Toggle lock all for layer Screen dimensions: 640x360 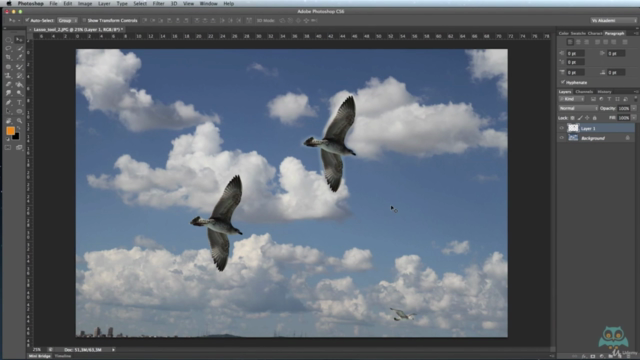[x=595, y=118]
